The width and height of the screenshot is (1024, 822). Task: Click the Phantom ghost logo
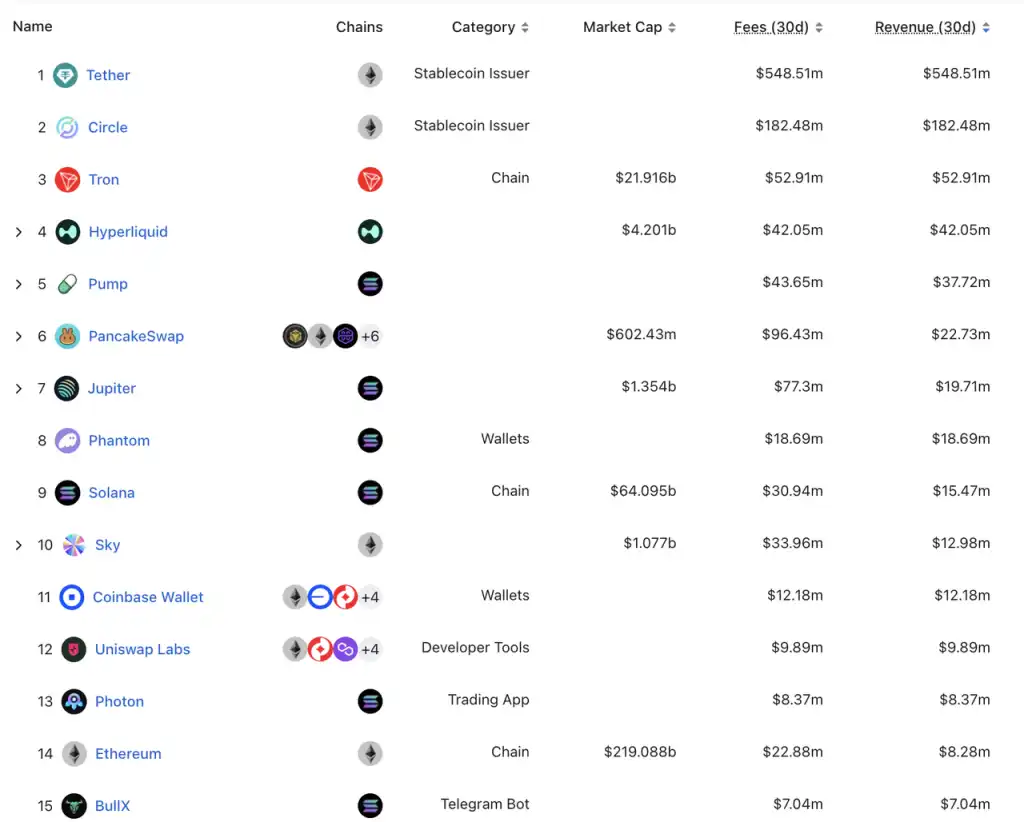pos(68,441)
